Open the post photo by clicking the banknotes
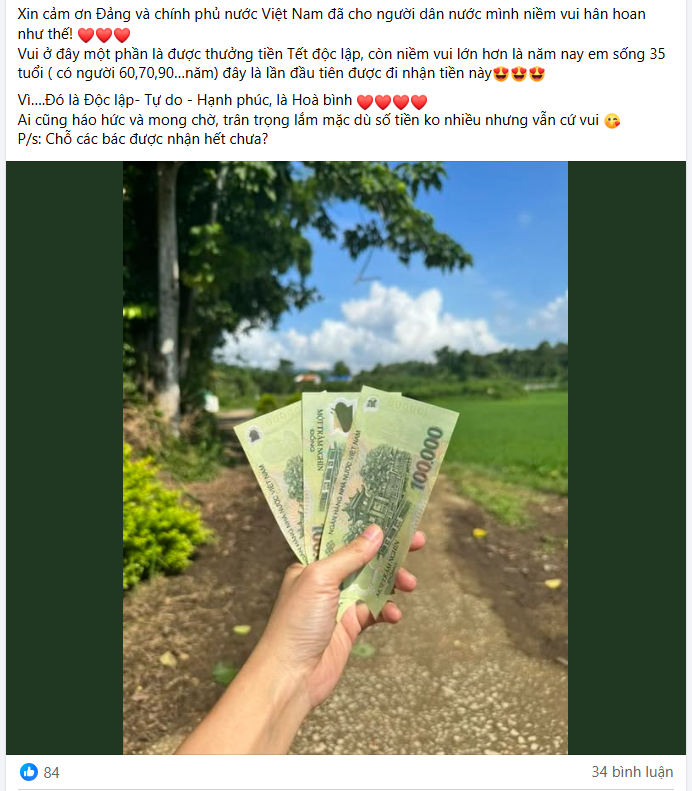 [x=348, y=484]
